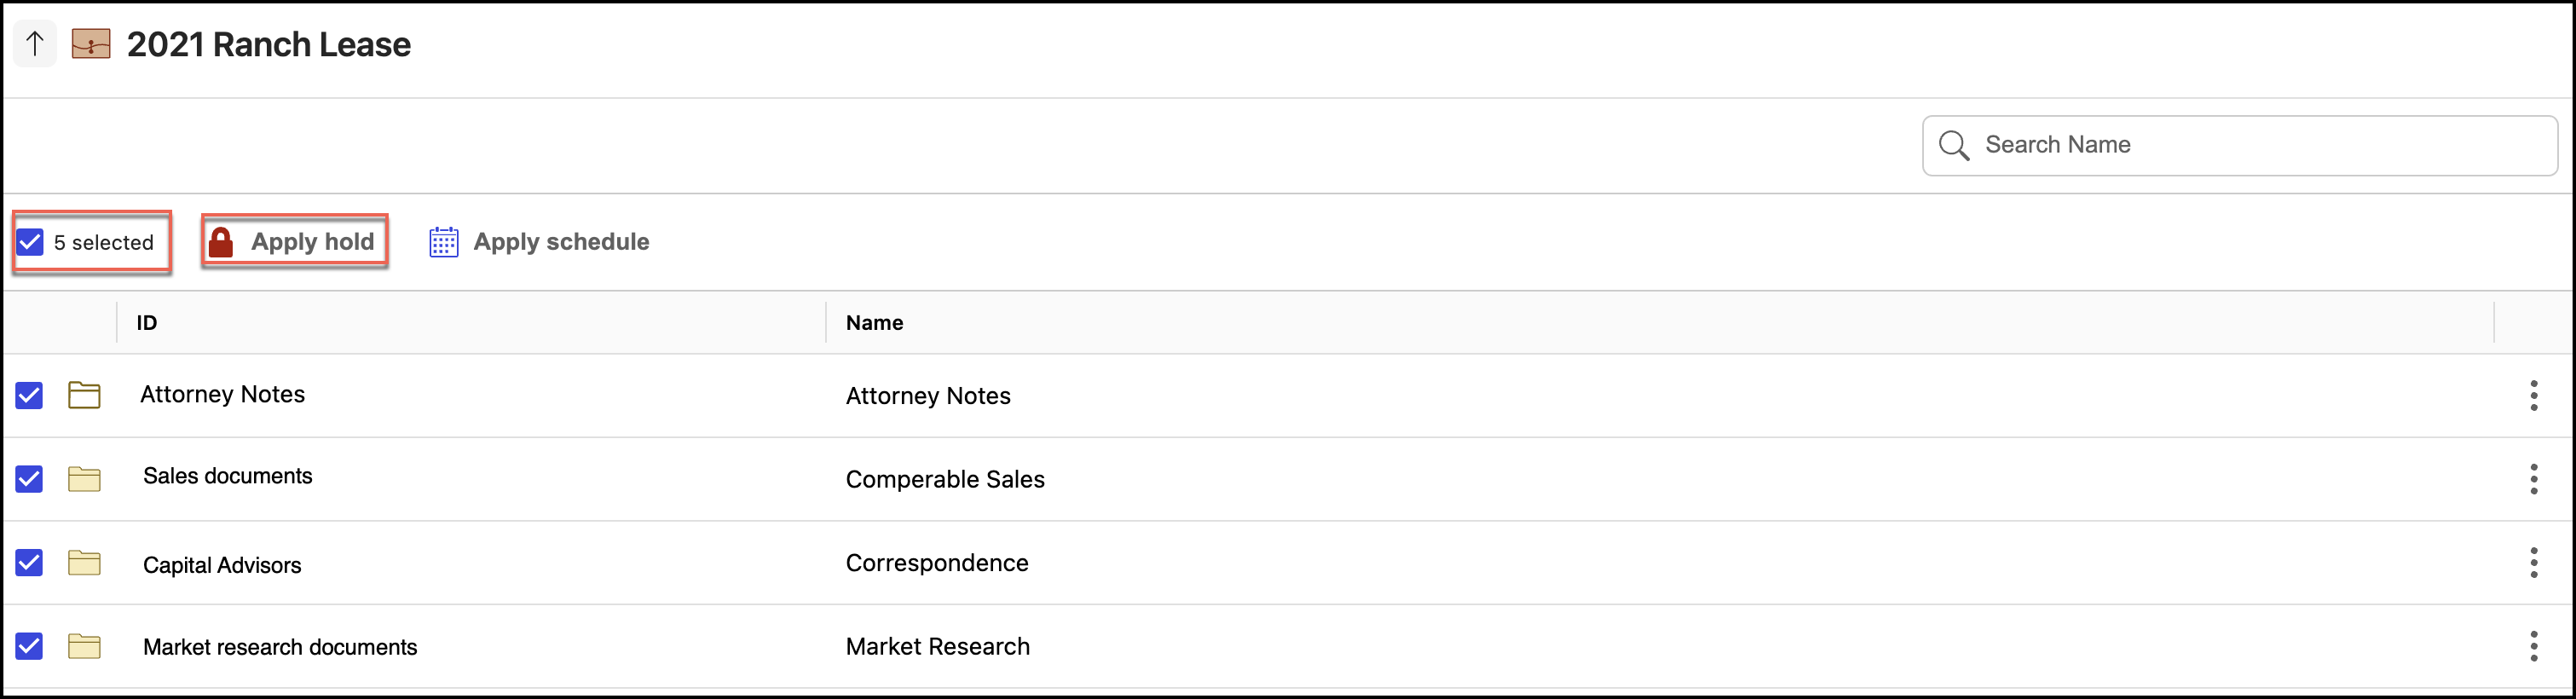
Task: Click the Capital Advisors folder icon
Action: [x=84, y=563]
